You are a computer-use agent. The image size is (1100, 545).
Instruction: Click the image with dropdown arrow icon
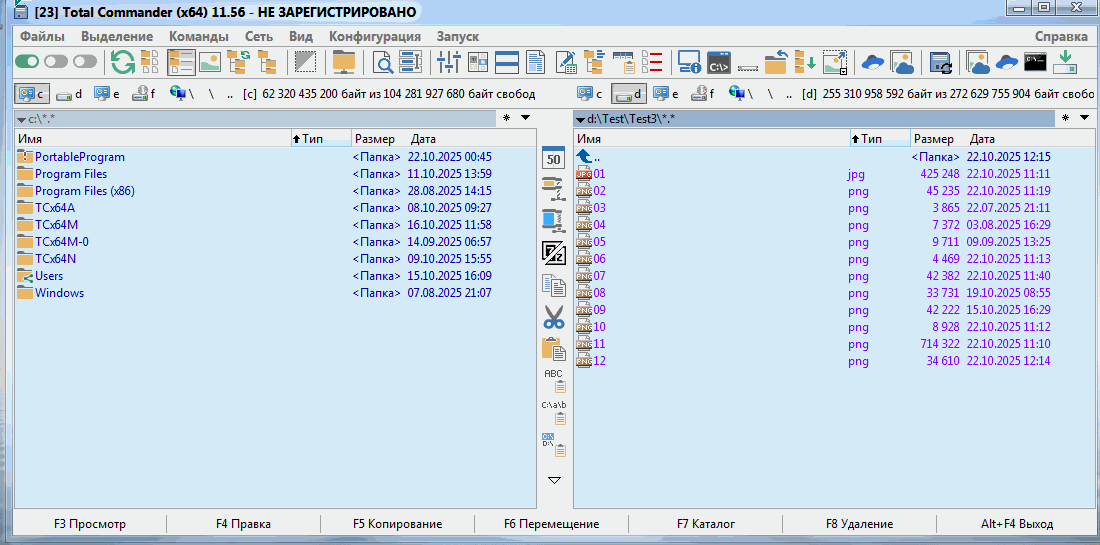click(835, 62)
